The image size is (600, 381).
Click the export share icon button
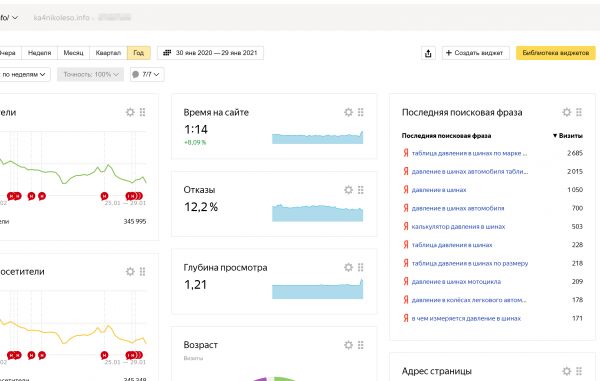point(428,53)
